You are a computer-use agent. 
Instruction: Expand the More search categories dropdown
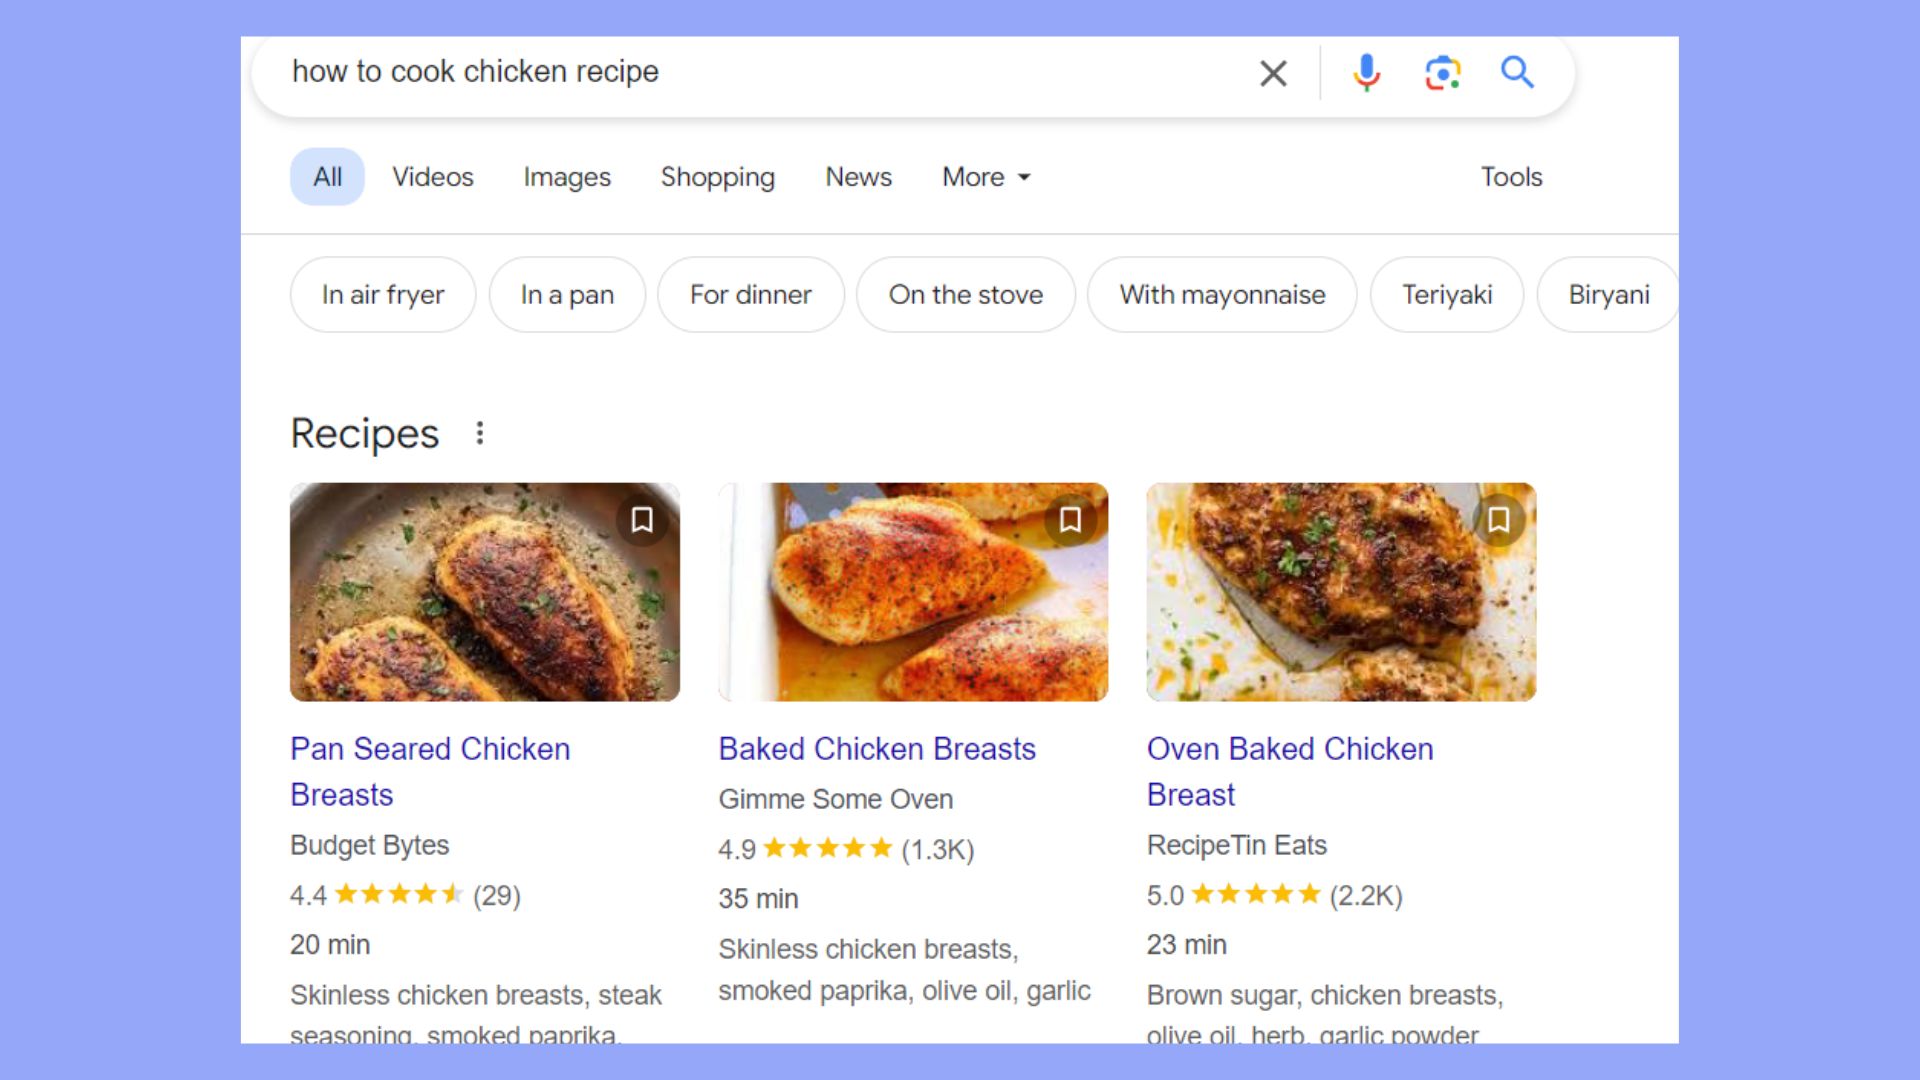tap(985, 177)
